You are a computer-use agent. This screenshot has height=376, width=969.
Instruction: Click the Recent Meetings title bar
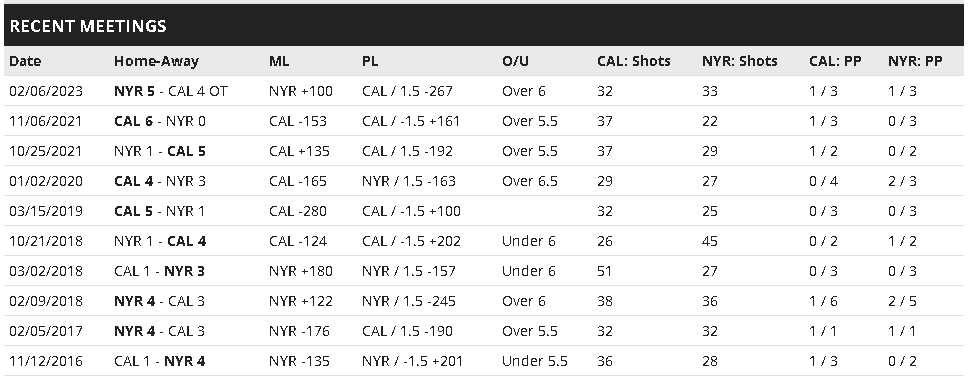484,25
